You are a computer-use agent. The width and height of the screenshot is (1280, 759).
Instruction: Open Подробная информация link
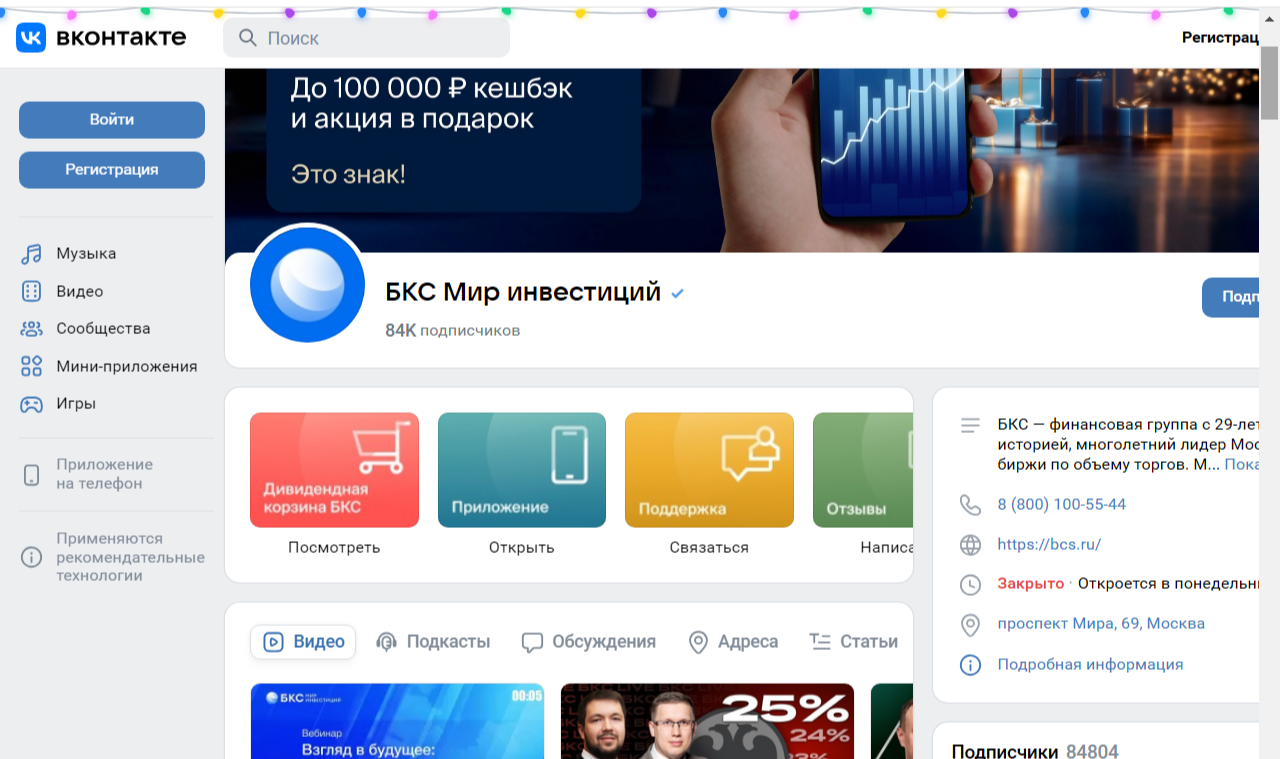(x=1090, y=665)
